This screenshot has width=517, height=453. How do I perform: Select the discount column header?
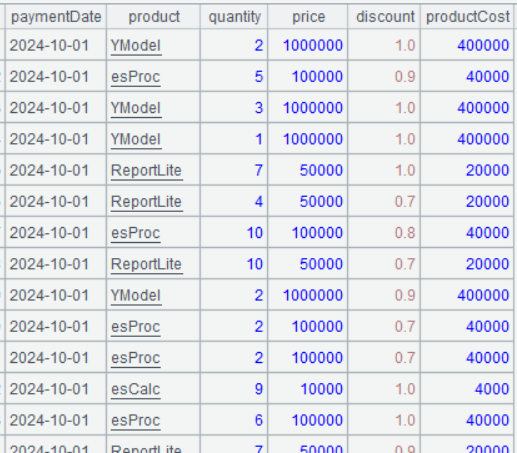(384, 16)
